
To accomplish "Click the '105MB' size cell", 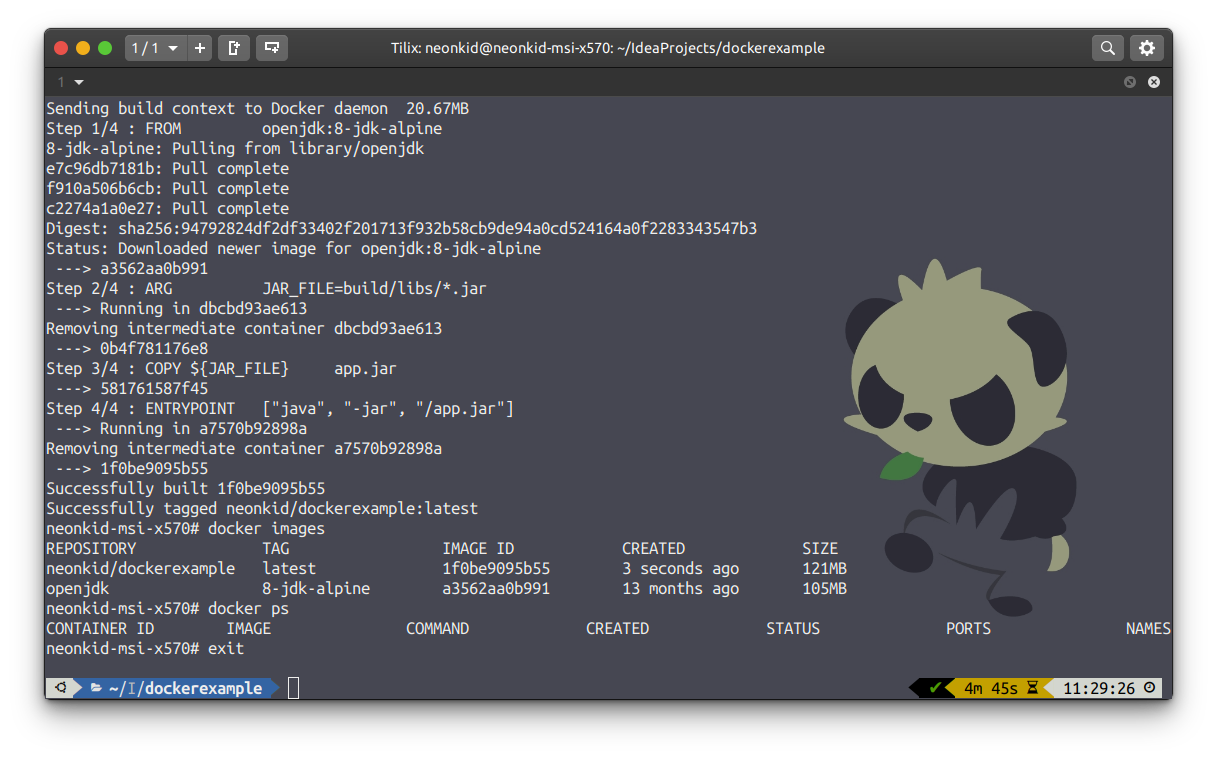I will click(824, 589).
